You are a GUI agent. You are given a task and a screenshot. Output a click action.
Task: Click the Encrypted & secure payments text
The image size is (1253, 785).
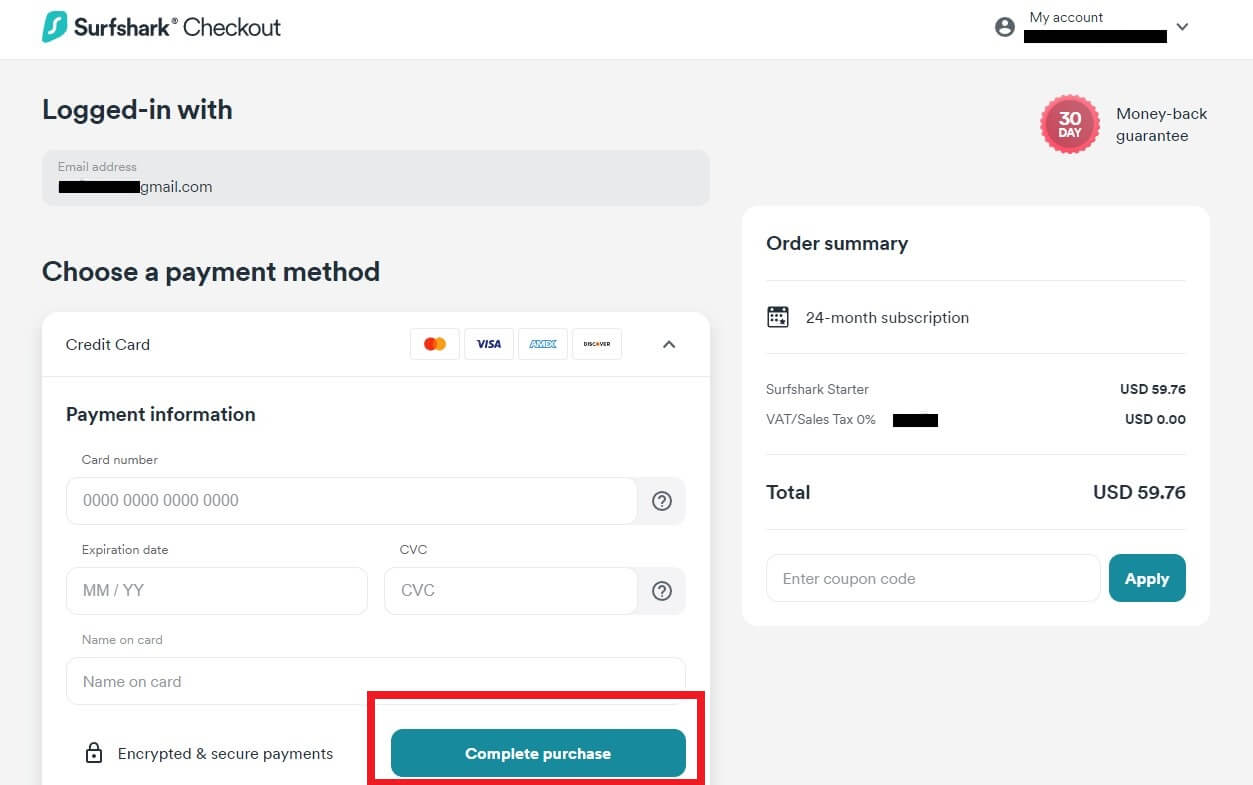225,753
